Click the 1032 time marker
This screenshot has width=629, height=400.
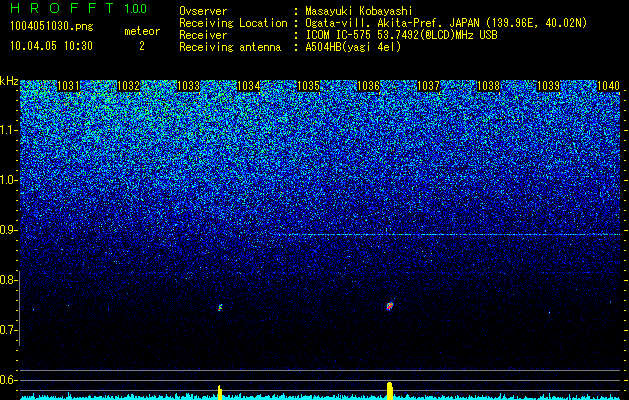(128, 86)
